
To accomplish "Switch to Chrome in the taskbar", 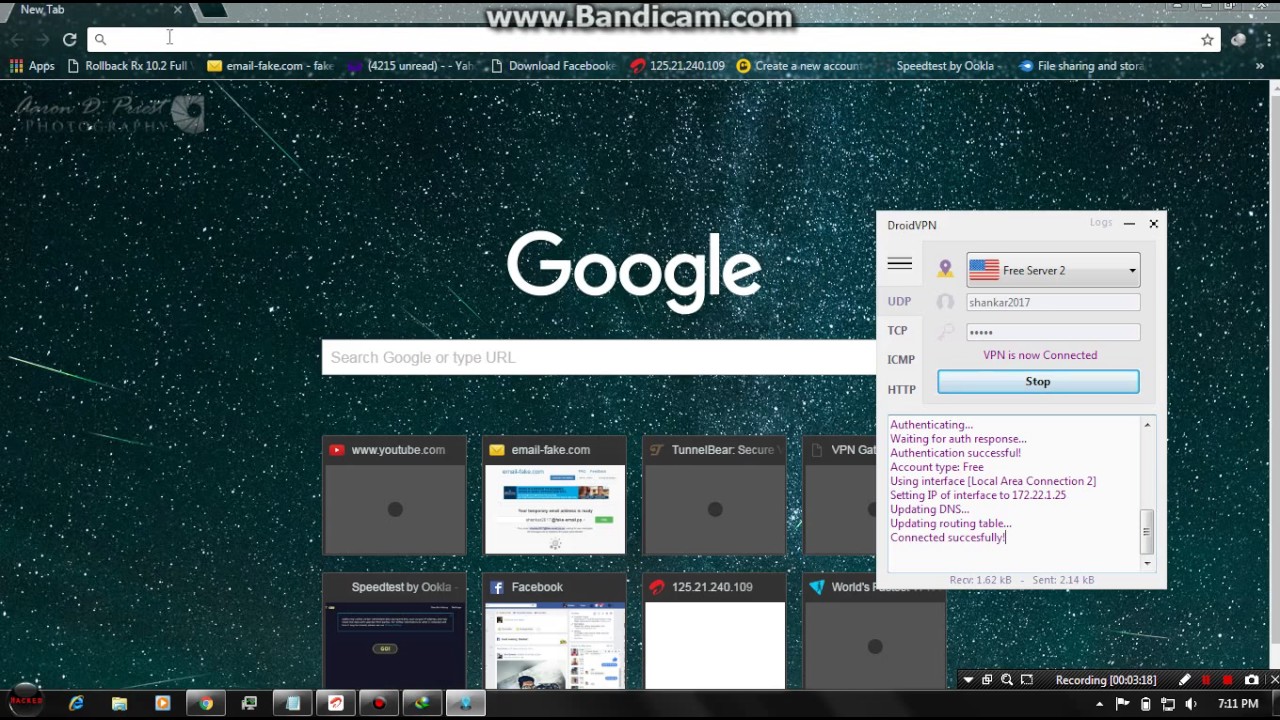I will 206,704.
